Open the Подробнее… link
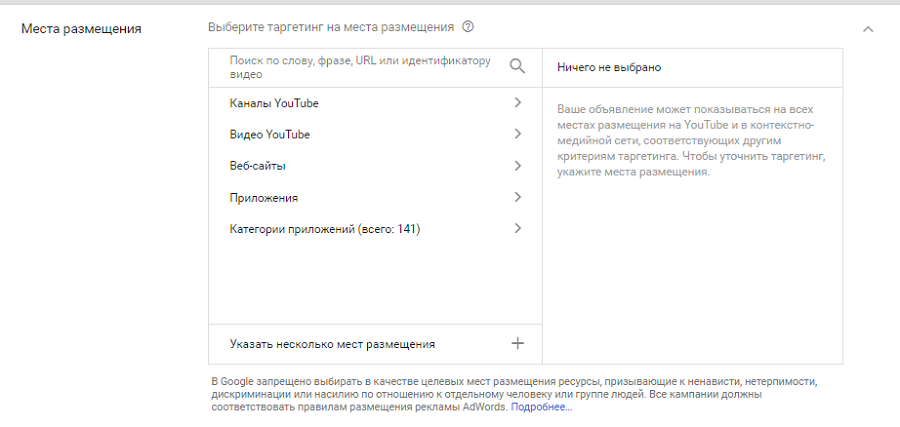The height and width of the screenshot is (427, 900). pyautogui.click(x=541, y=408)
